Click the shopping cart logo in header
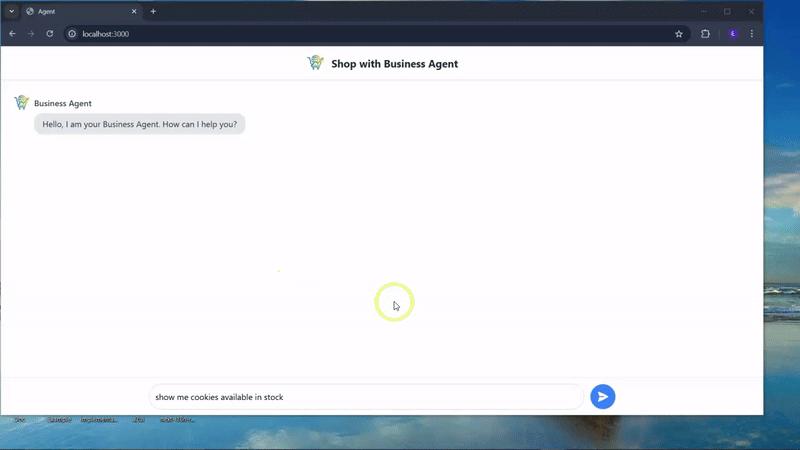The height and width of the screenshot is (450, 800). 316,63
